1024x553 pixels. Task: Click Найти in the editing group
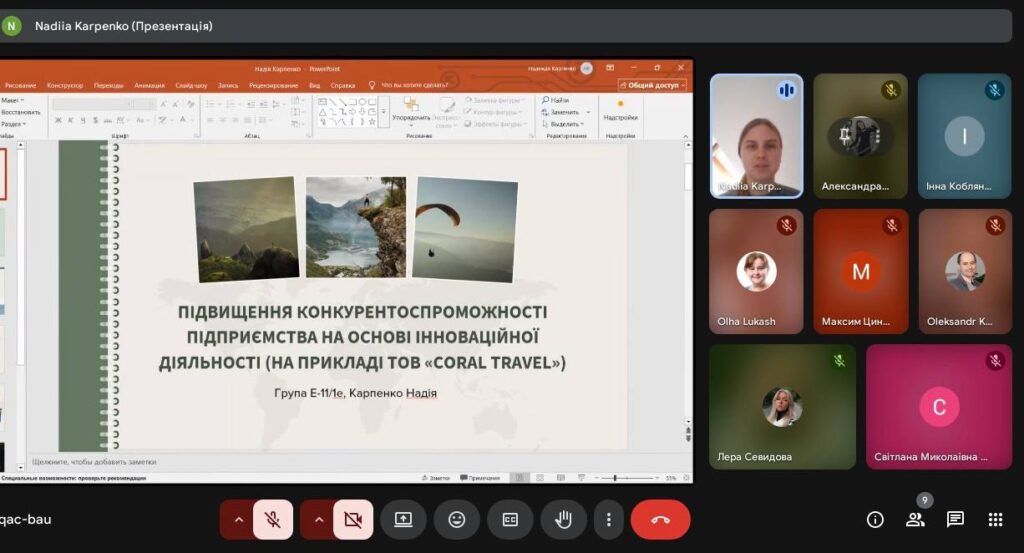[x=556, y=100]
